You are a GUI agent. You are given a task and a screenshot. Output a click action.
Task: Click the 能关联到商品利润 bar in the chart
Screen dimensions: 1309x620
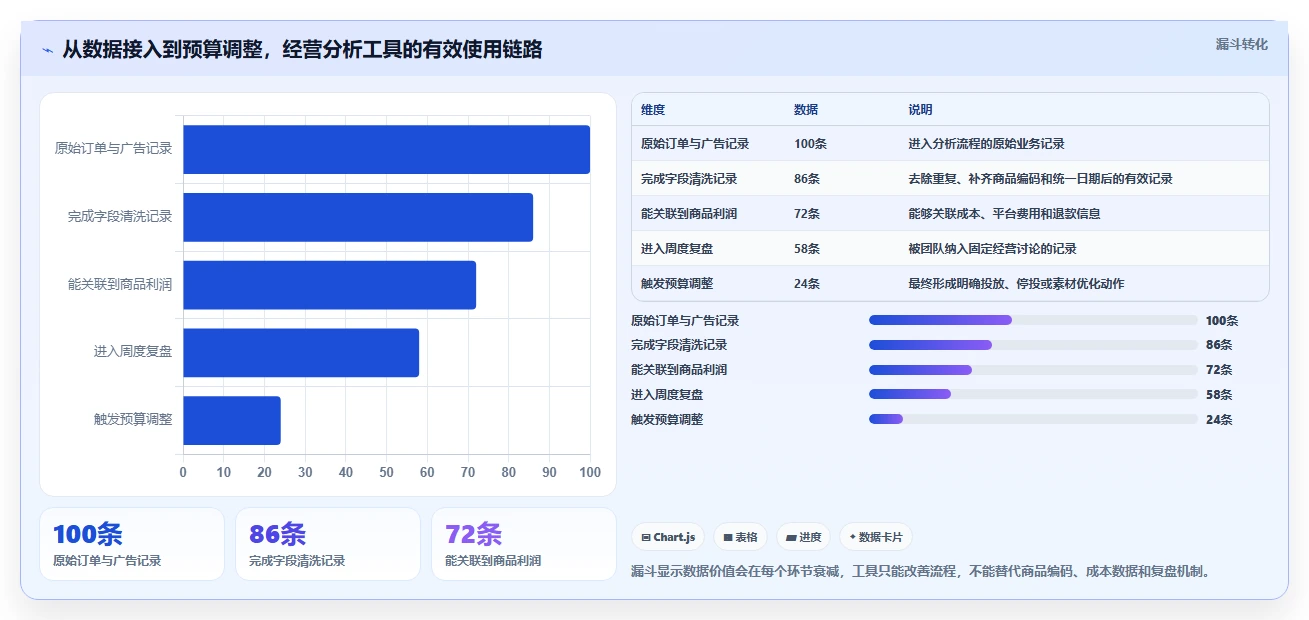[x=329, y=285]
